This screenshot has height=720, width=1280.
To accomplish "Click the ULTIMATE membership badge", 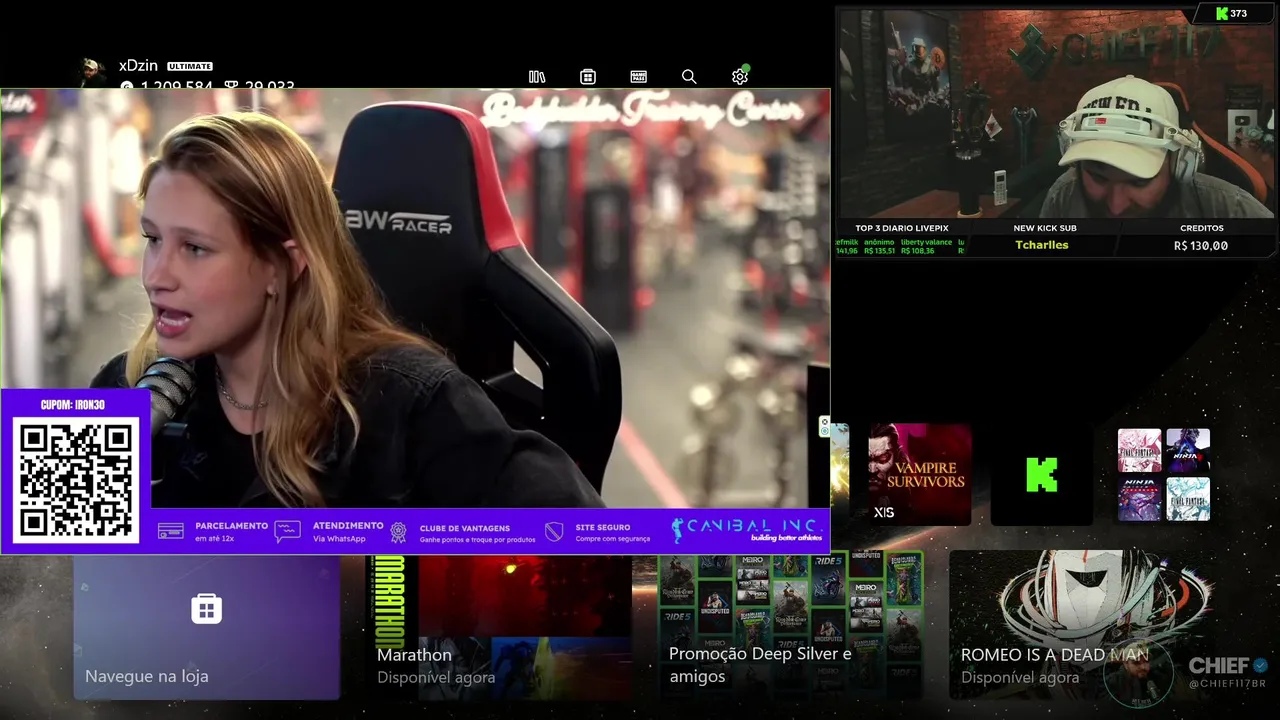I will [x=190, y=66].
